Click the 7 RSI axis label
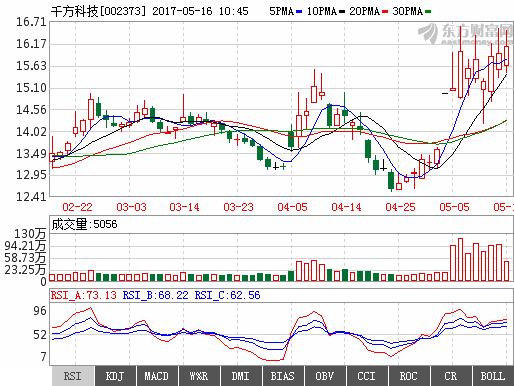The image size is (514, 386). tap(43, 357)
